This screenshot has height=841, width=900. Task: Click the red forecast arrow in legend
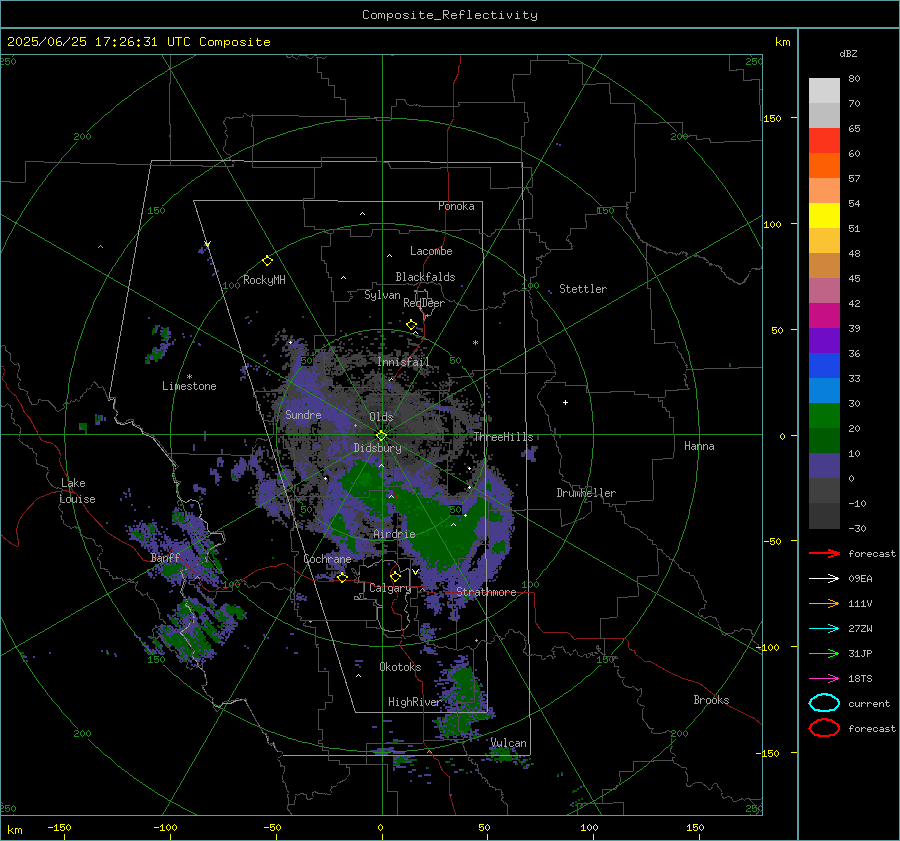pos(824,553)
